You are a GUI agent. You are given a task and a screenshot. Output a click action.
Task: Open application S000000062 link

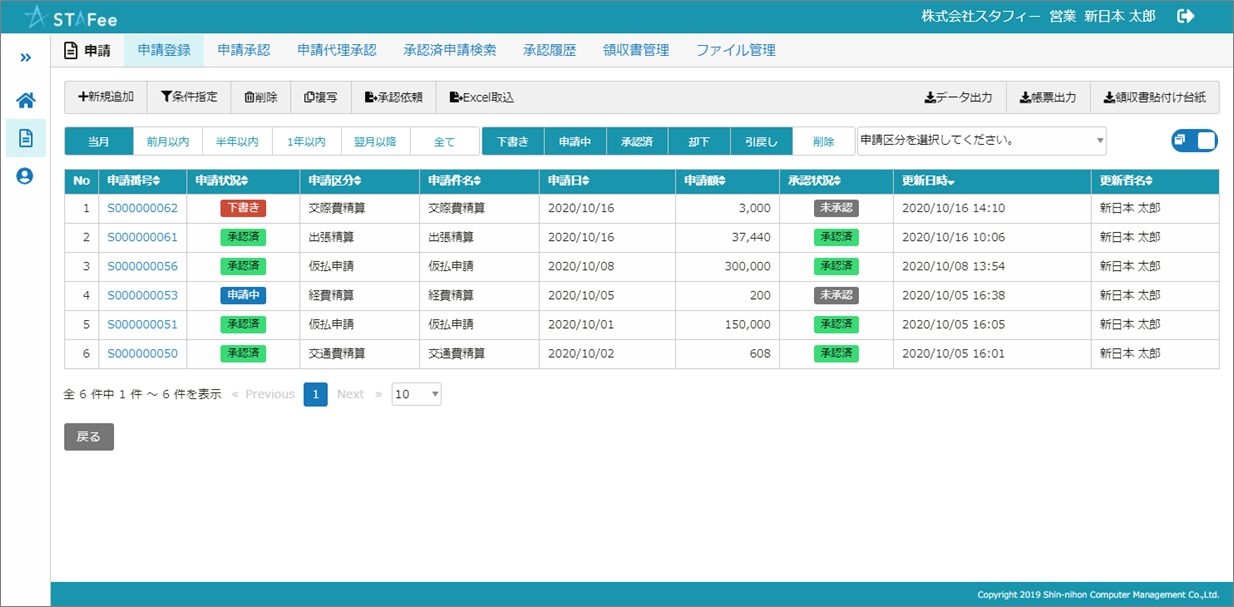tap(142, 209)
